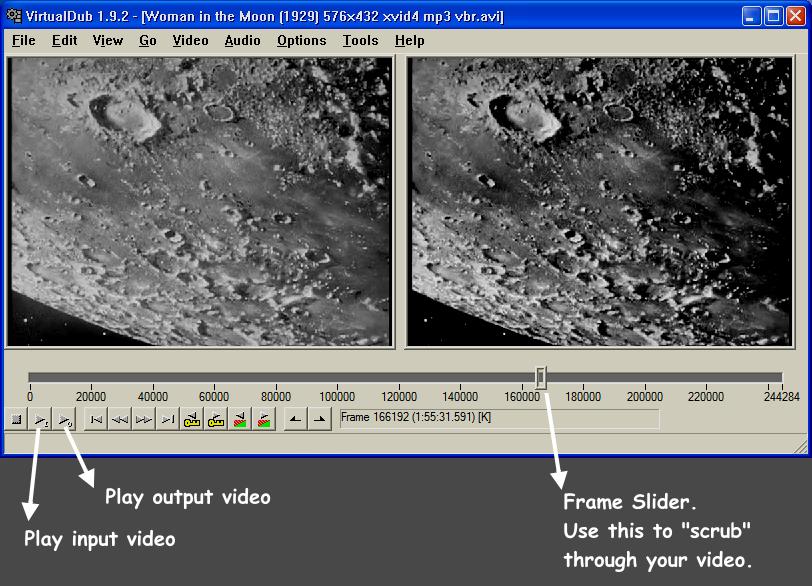Step backward one frame
The image size is (812, 586).
120,419
